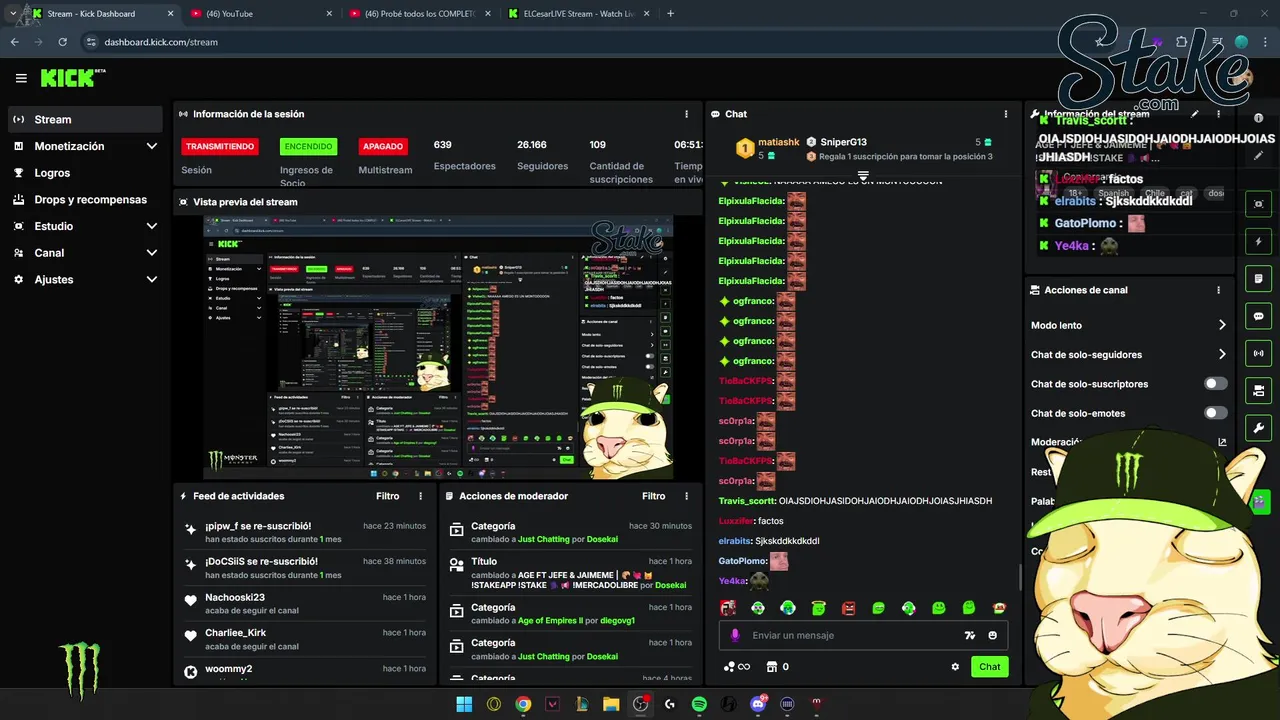The image size is (1280, 720).
Task: Pop out the Moderación panel icon
Action: pyautogui.click(x=1222, y=442)
